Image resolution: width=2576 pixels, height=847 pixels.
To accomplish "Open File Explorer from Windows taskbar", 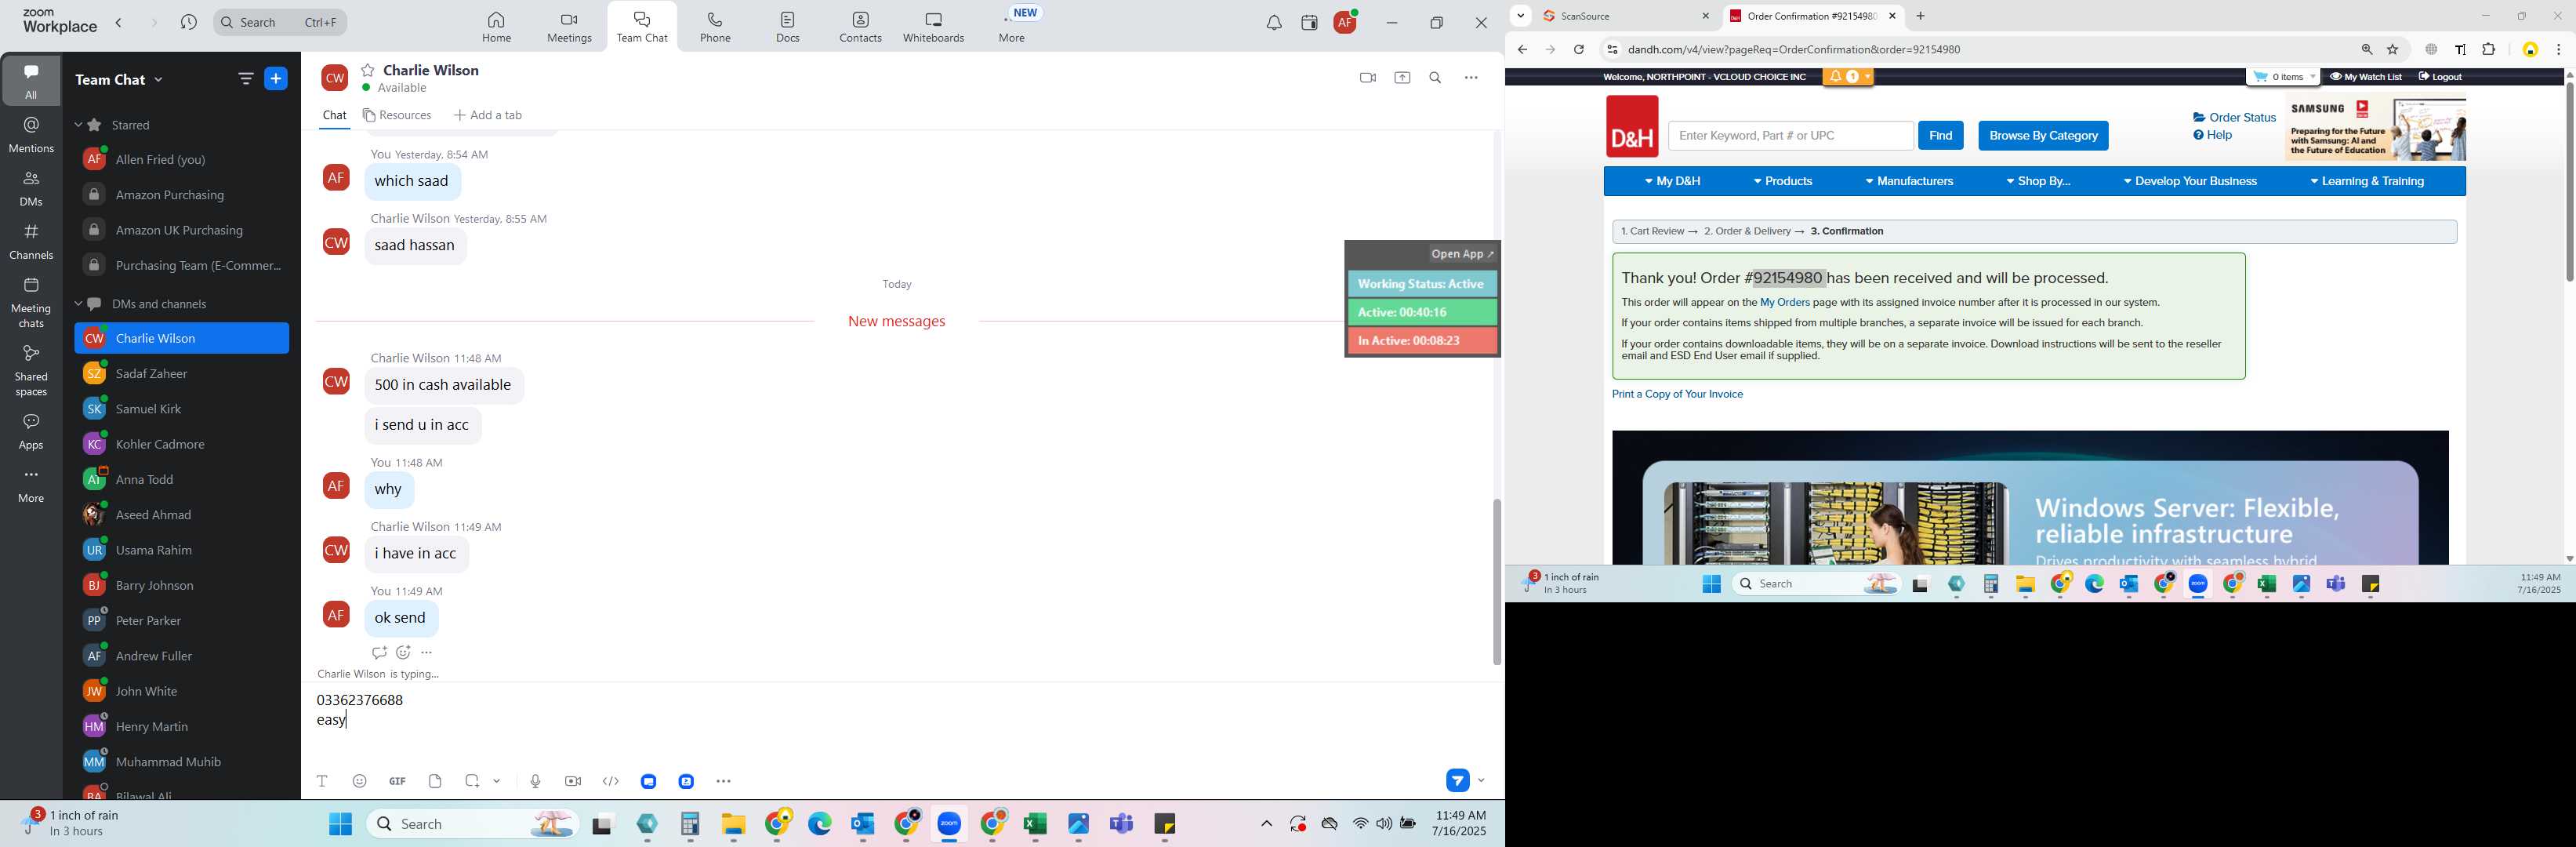I will click(733, 825).
